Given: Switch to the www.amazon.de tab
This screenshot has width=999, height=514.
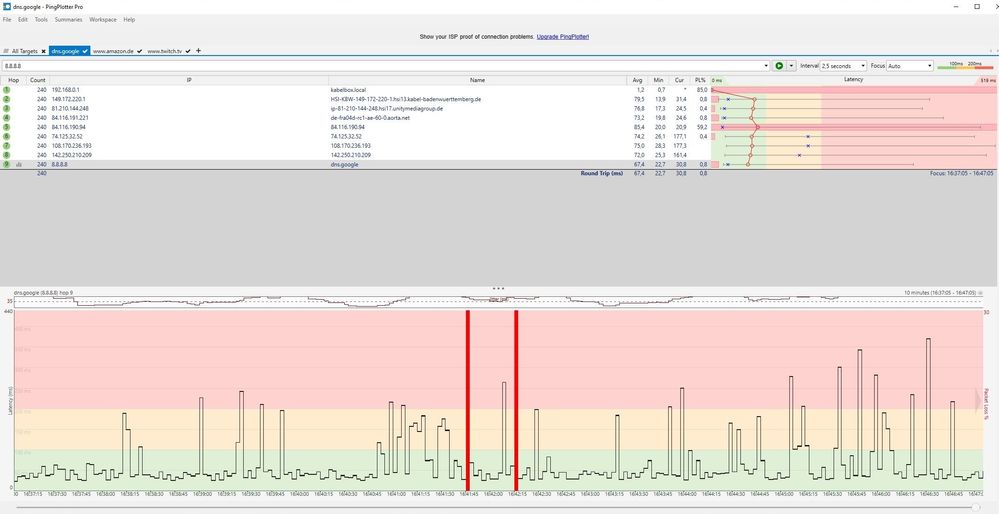Looking at the screenshot, I should pyautogui.click(x=113, y=51).
